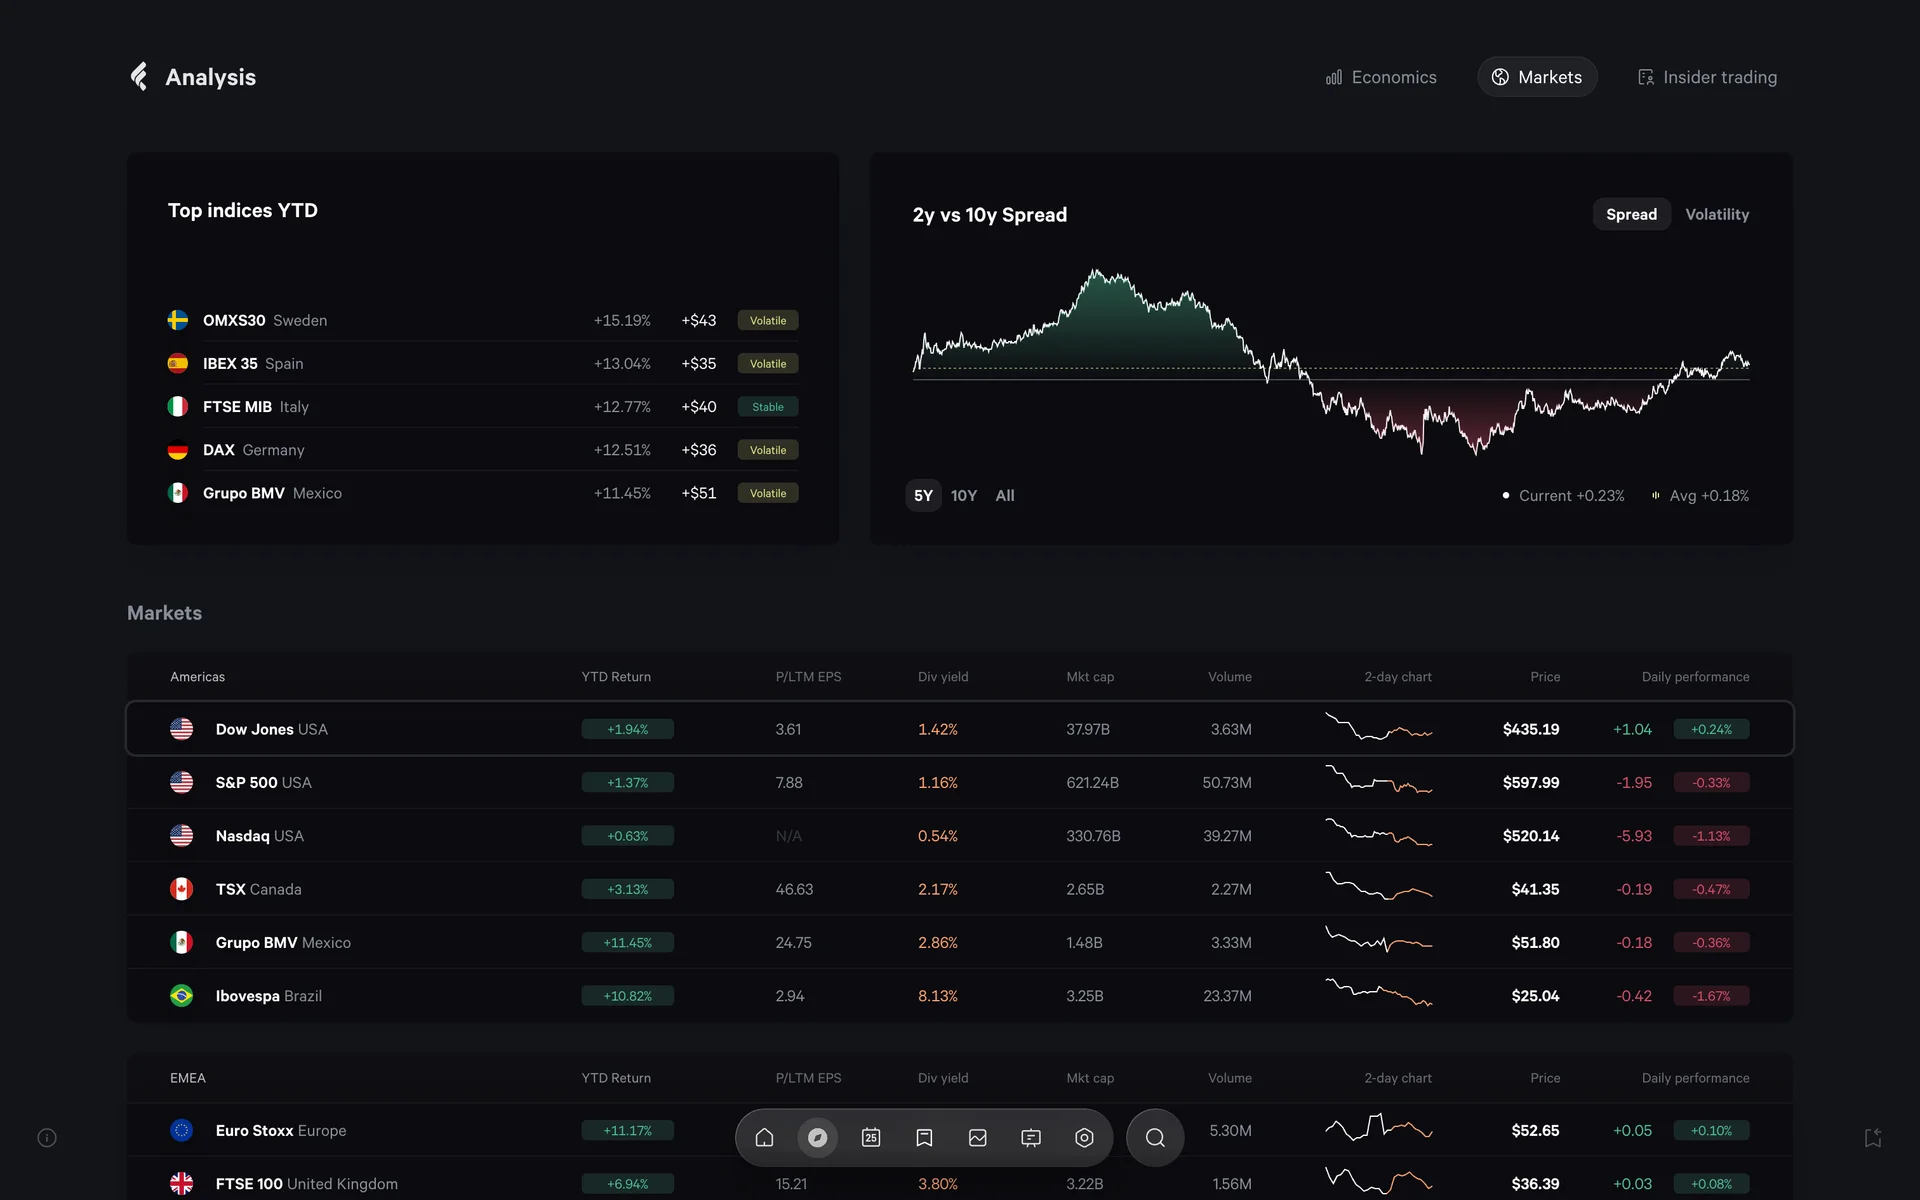The height and width of the screenshot is (1200, 1920).
Task: Open the bookmark icon in the dock
Action: coord(924,1138)
